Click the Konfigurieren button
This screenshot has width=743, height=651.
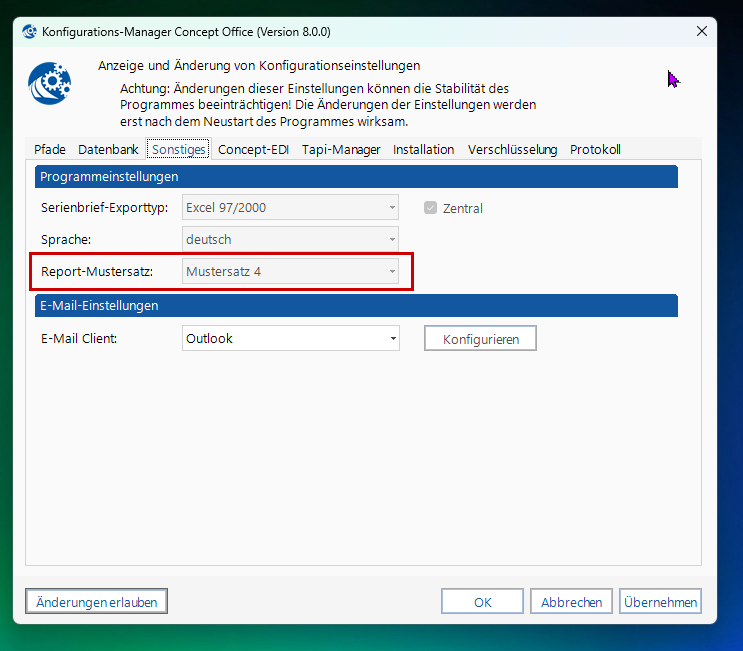coord(480,338)
